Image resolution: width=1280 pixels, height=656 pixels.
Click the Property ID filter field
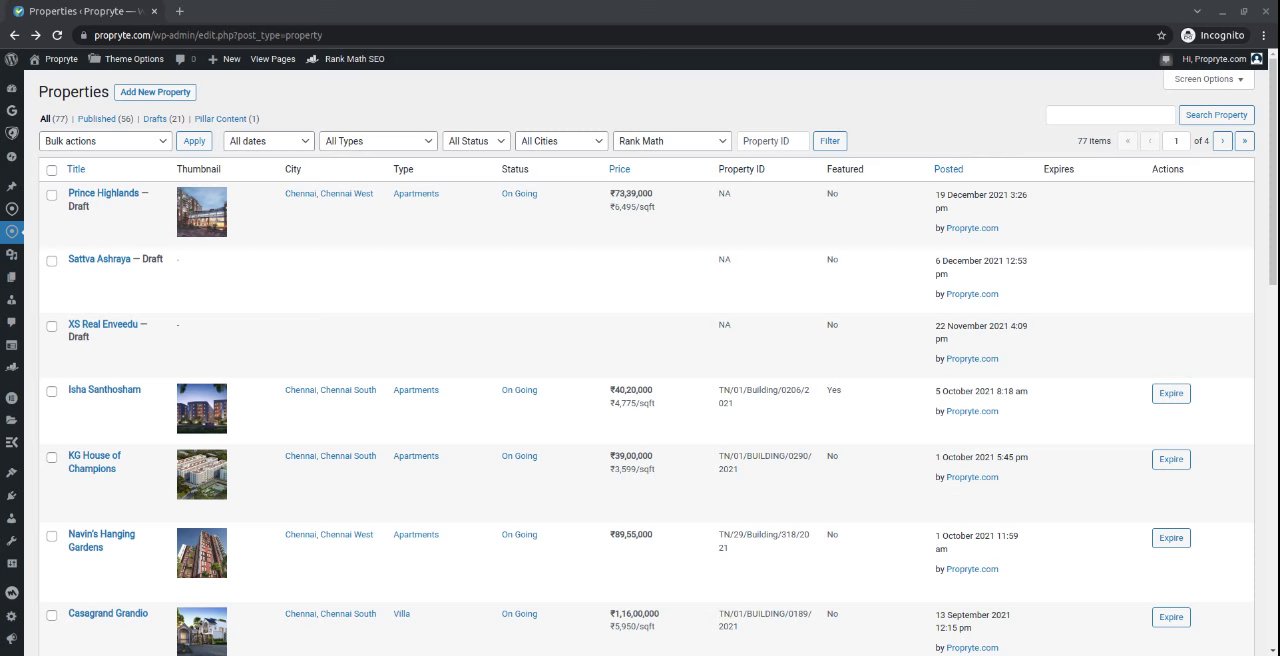(x=772, y=141)
